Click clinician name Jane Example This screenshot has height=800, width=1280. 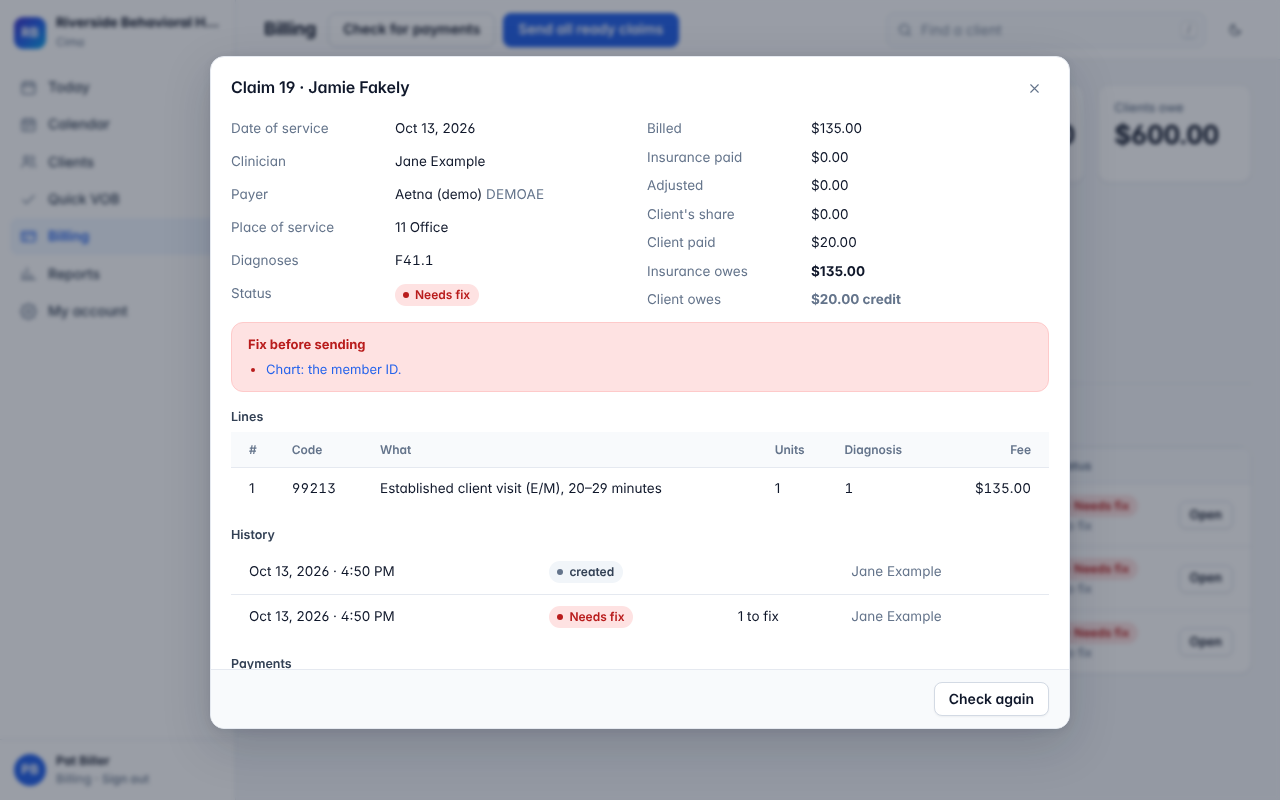pyautogui.click(x=440, y=161)
